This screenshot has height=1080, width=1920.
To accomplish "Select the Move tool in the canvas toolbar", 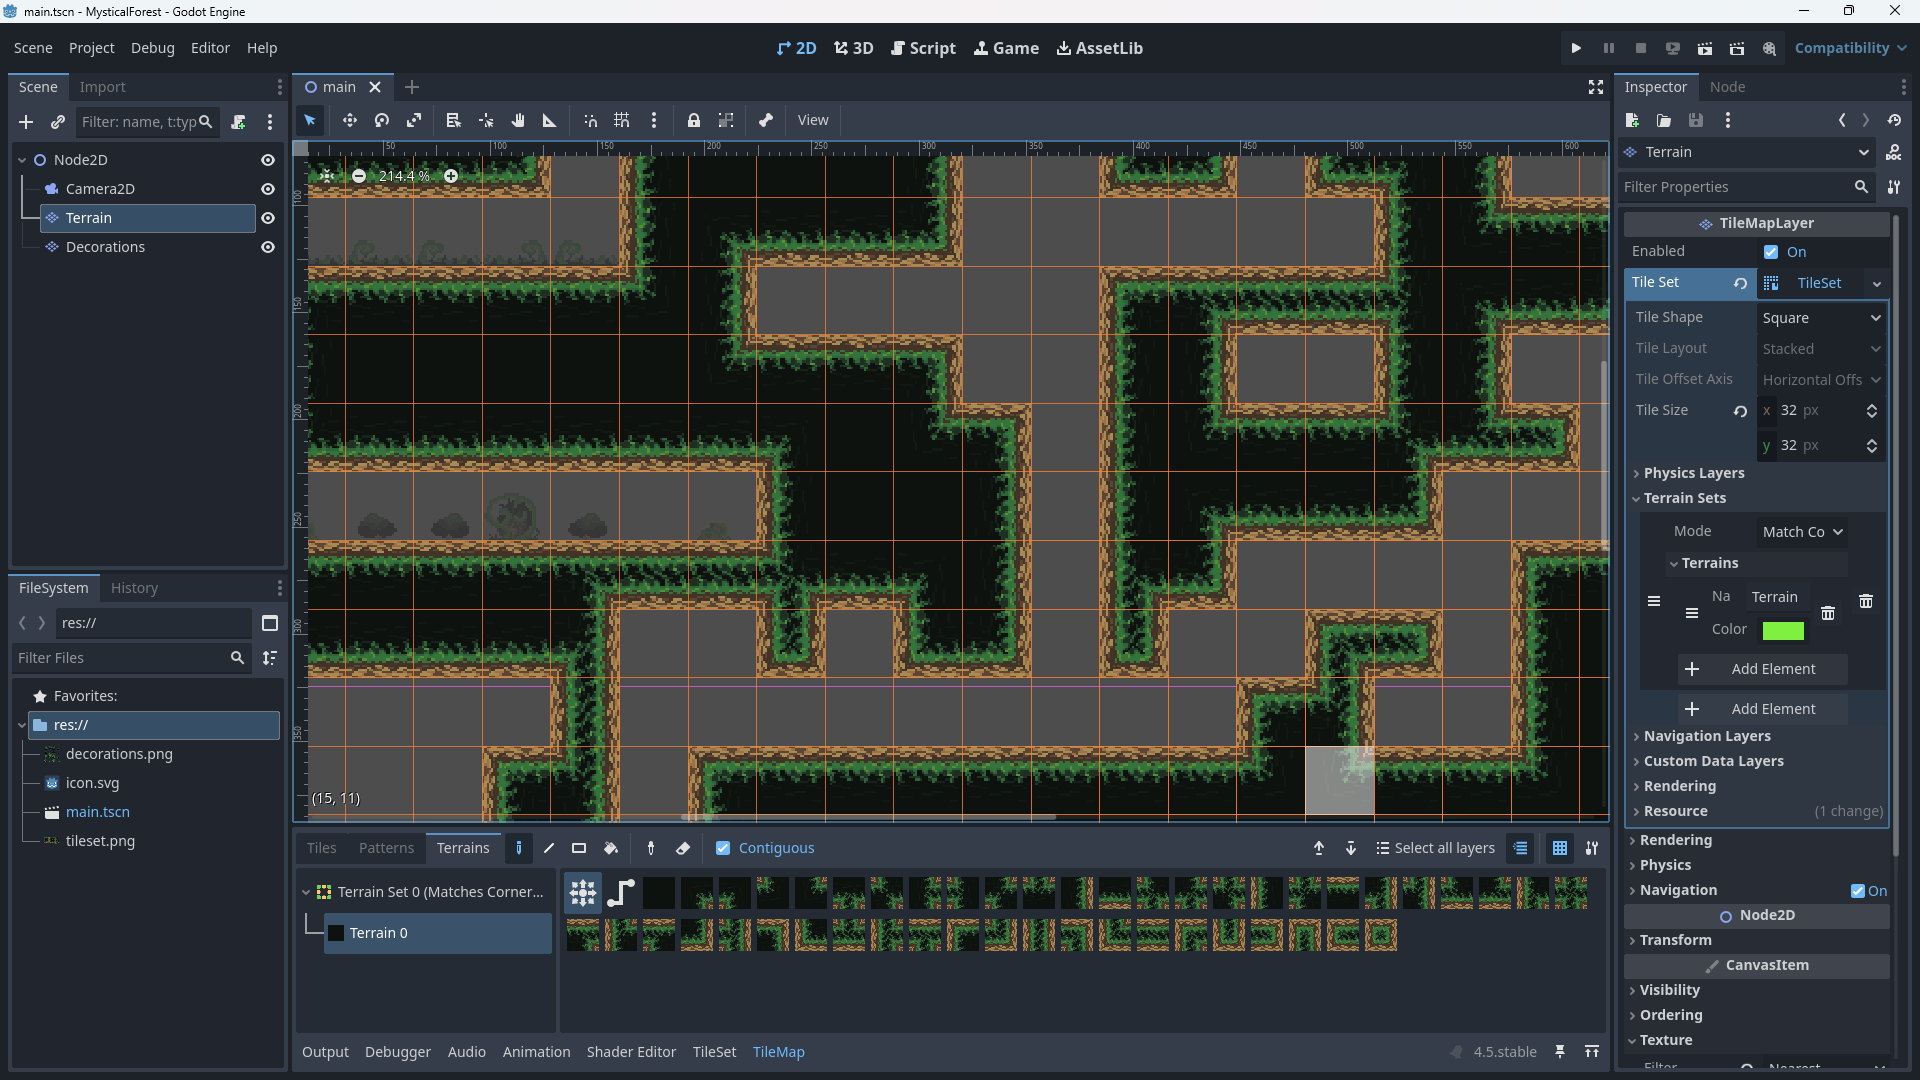I will pos(350,120).
